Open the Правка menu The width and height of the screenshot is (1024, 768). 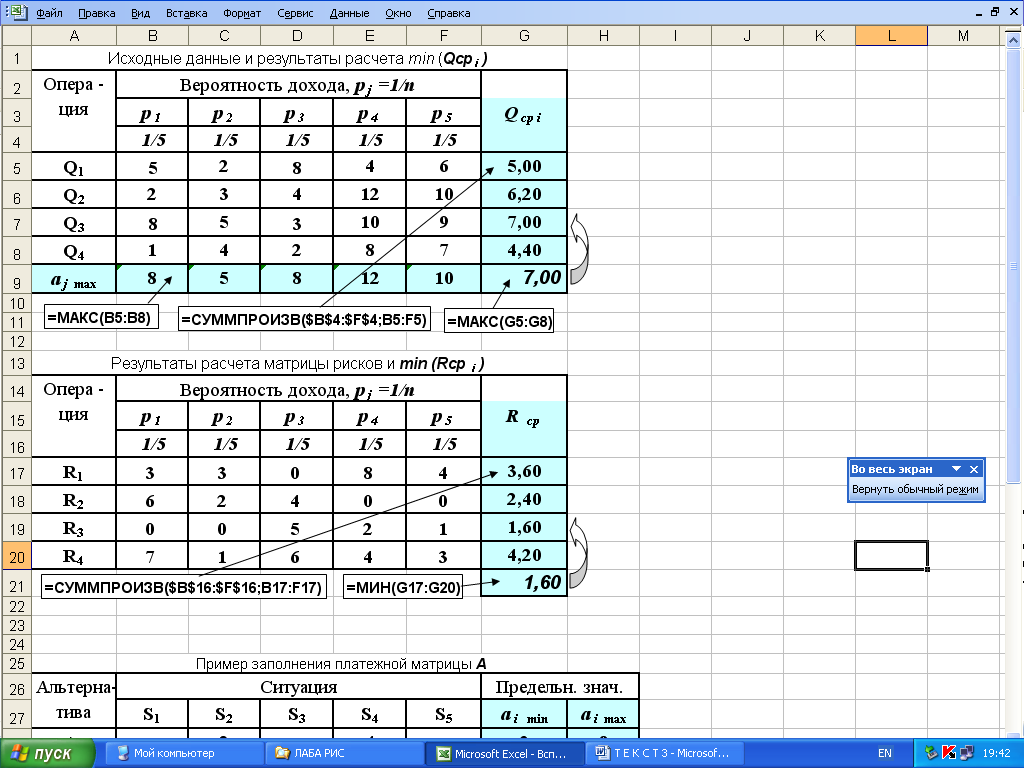(x=96, y=12)
